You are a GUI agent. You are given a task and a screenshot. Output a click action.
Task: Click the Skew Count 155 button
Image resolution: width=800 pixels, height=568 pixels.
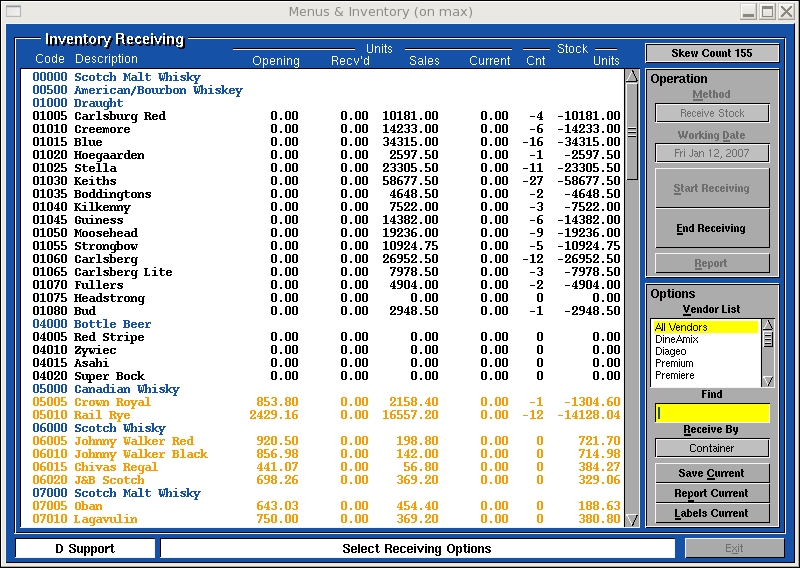(x=712, y=53)
